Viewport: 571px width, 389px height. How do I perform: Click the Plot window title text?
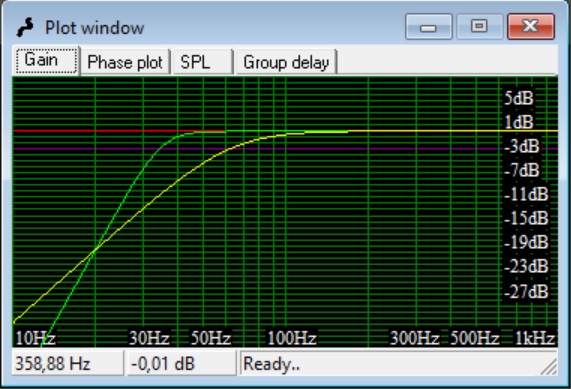pos(94,28)
